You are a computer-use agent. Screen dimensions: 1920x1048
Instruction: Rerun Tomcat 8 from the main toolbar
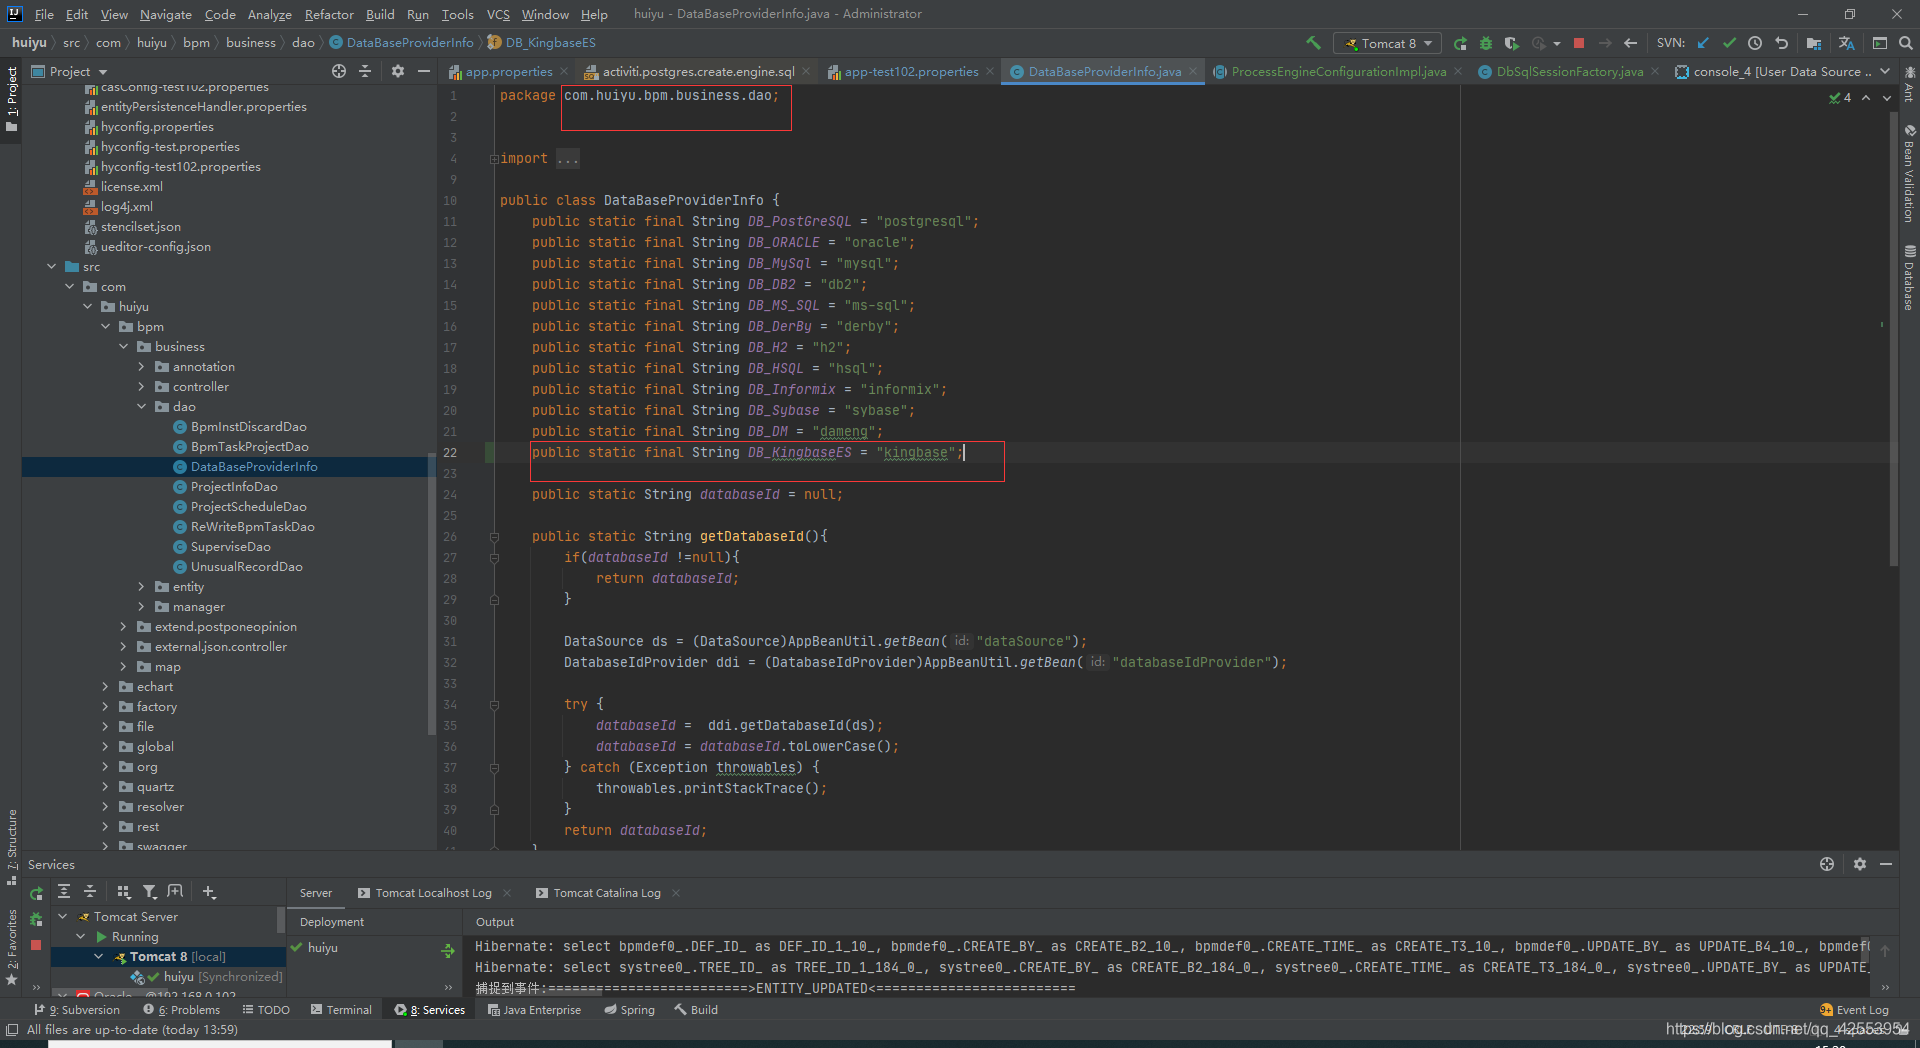click(1460, 43)
